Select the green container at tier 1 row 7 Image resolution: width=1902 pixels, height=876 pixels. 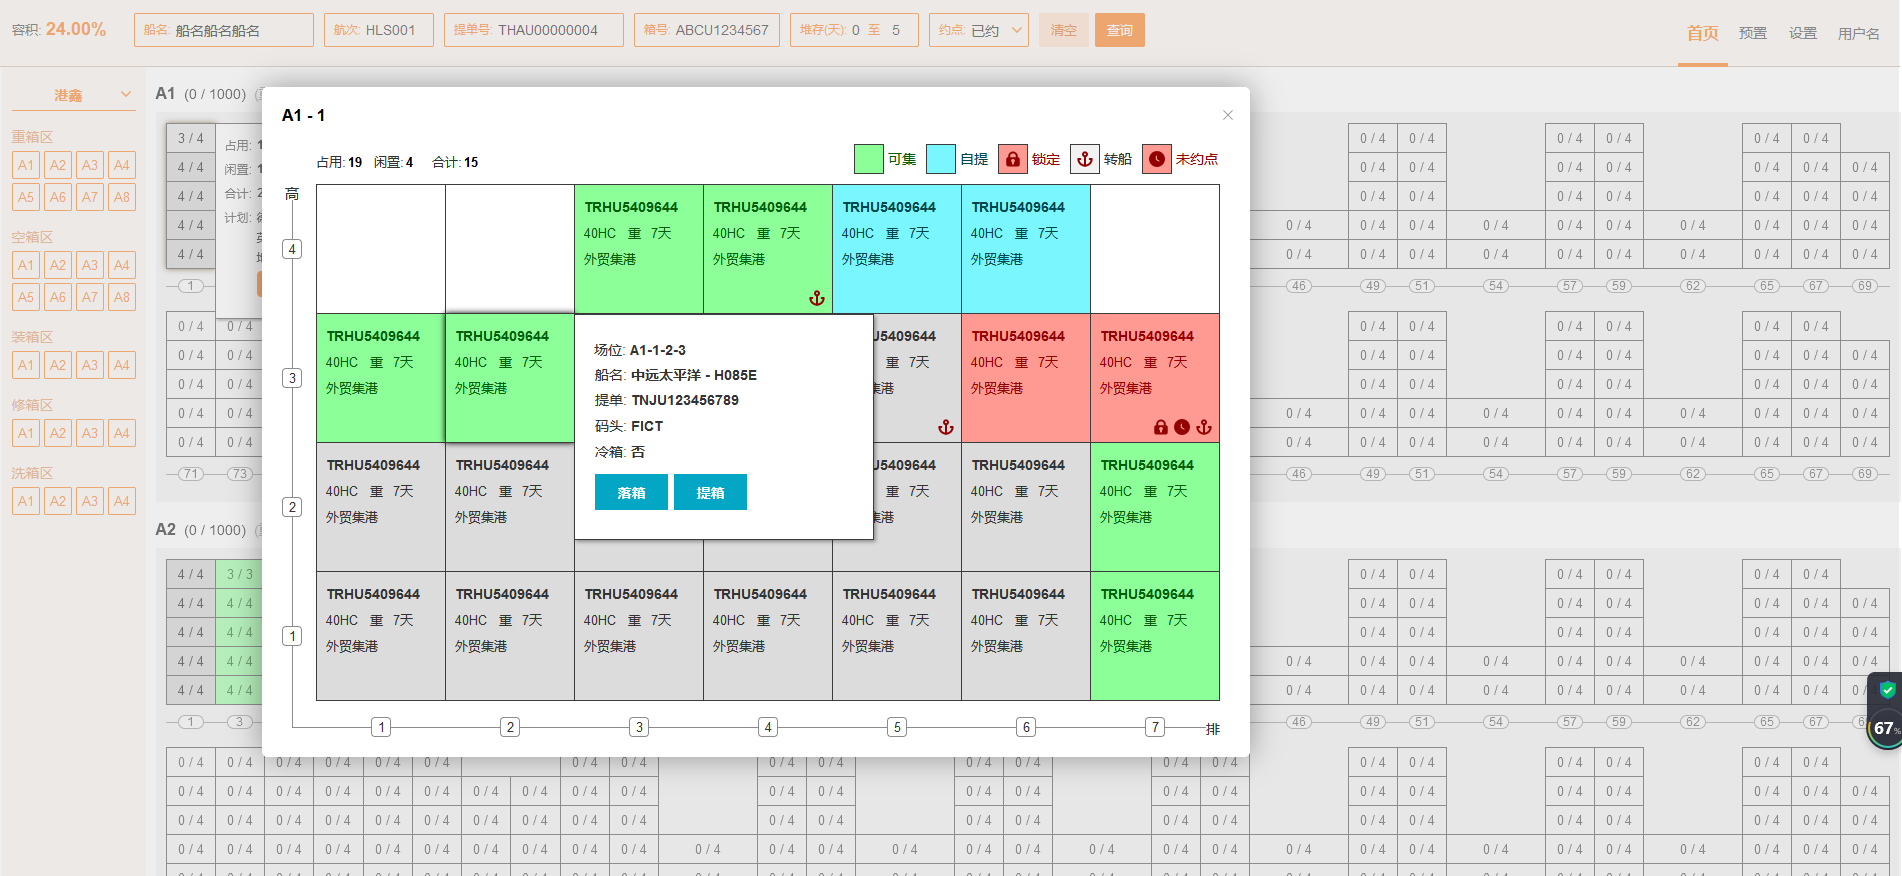(1155, 636)
